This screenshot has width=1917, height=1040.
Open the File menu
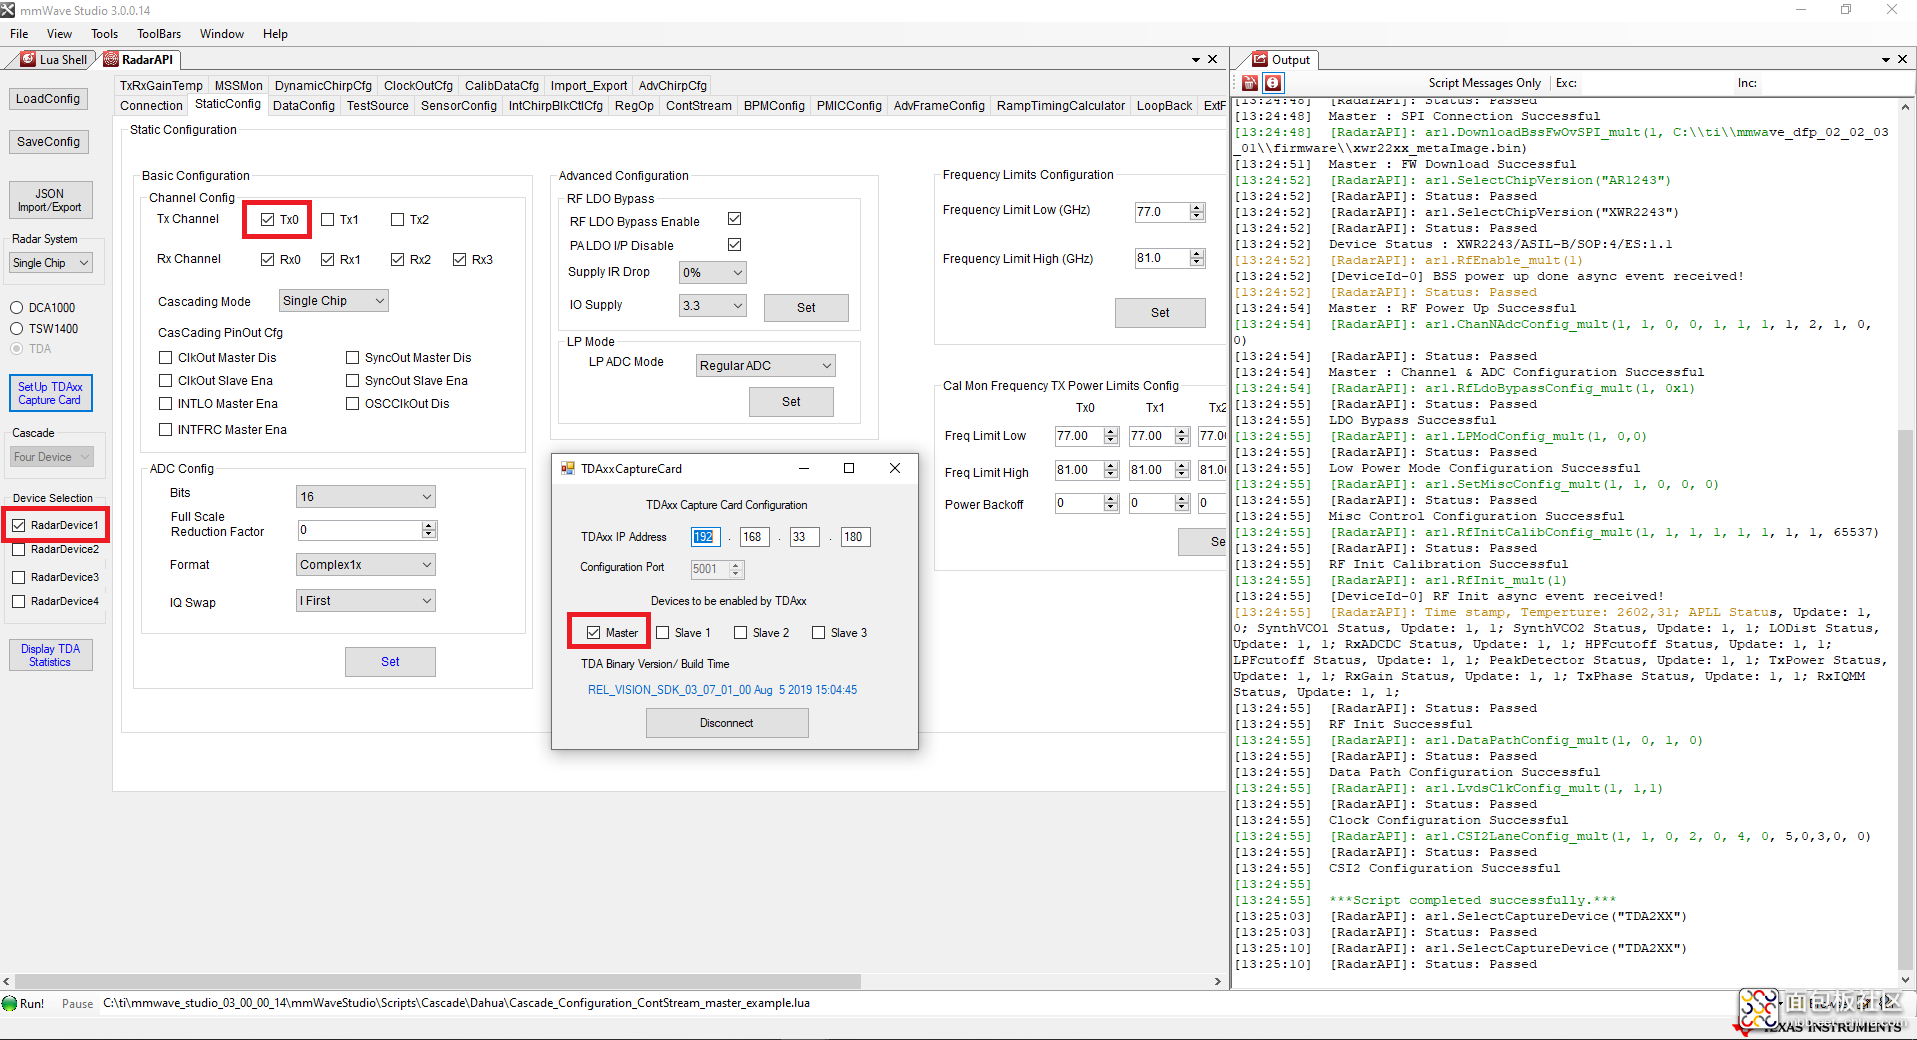19,34
